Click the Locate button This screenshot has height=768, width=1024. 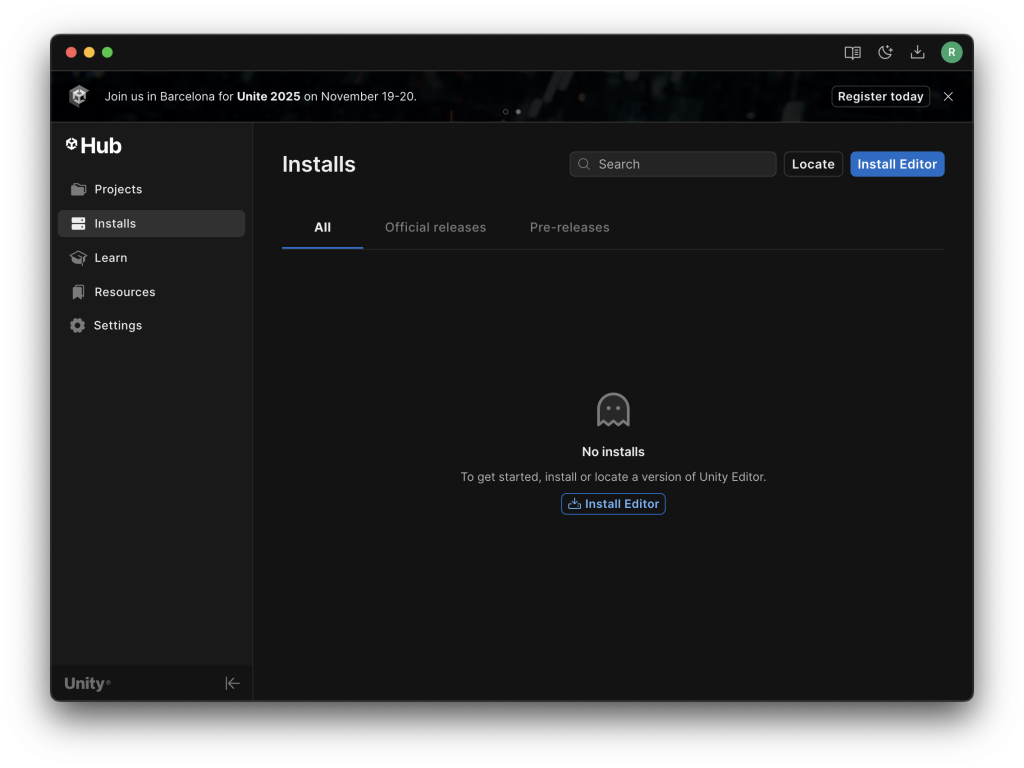coord(813,164)
